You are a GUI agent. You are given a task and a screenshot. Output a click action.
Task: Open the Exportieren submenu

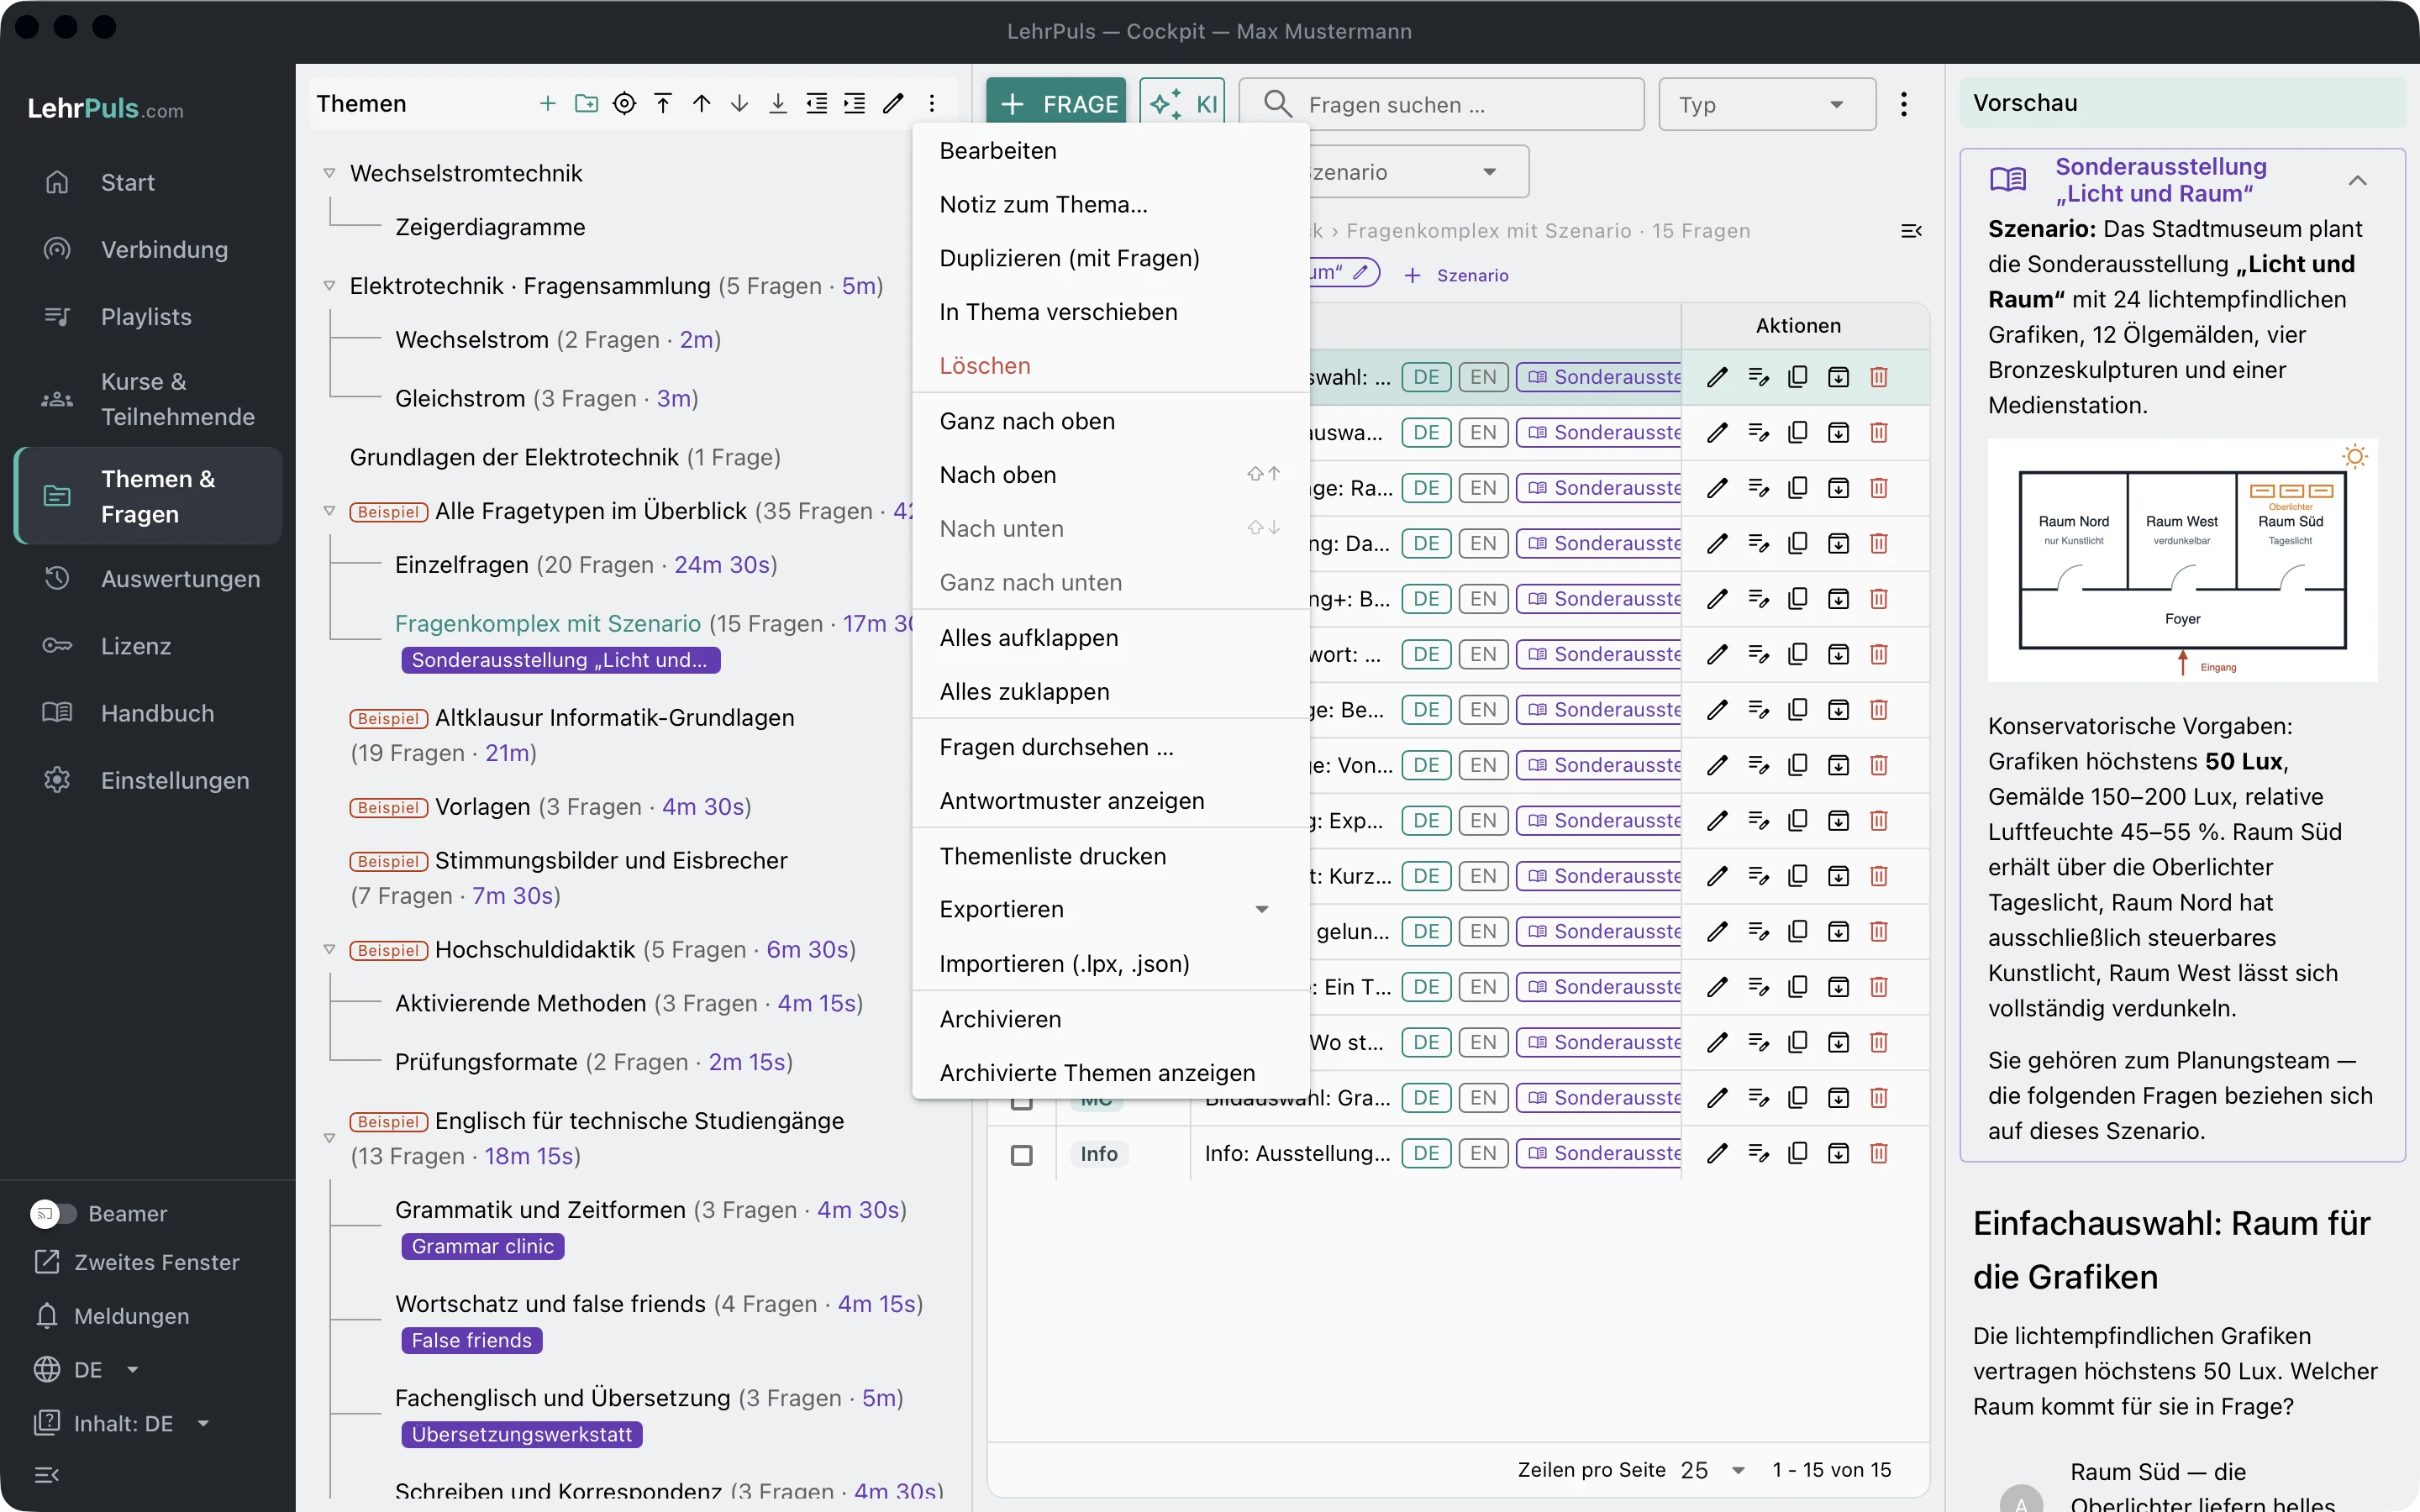click(x=1111, y=909)
